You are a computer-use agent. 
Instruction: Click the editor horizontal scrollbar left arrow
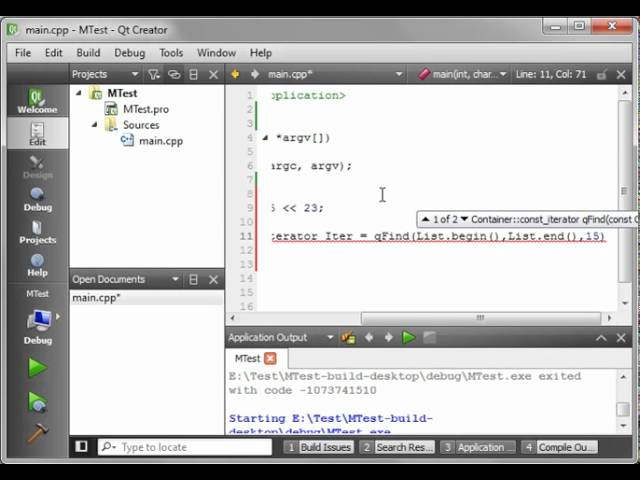[233, 318]
